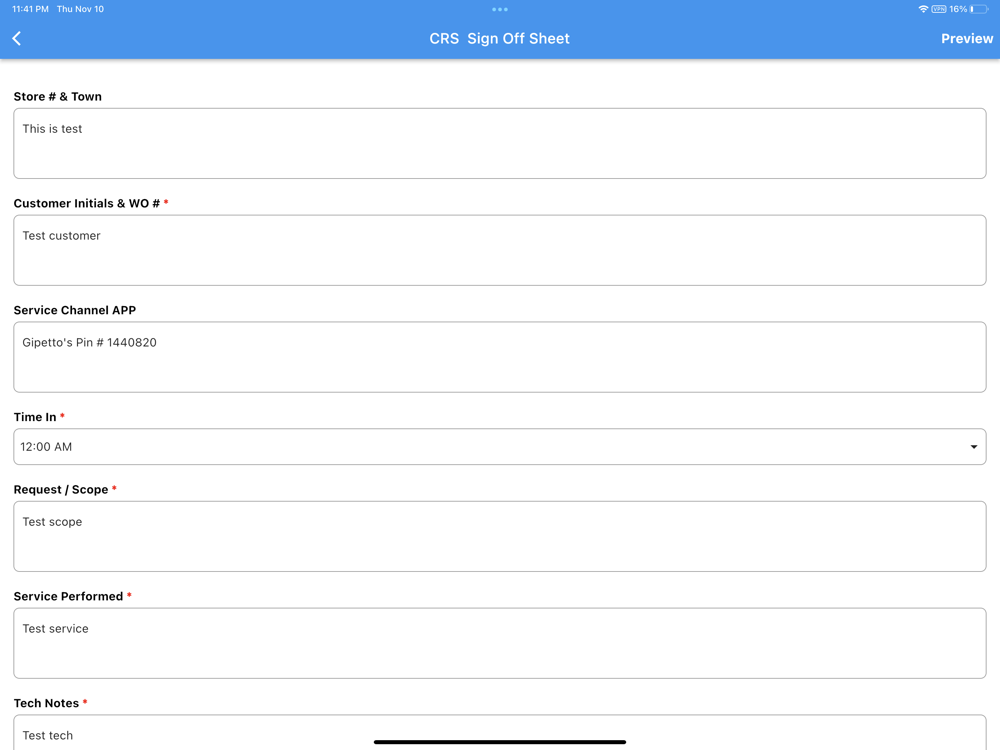Open the three-dot multitasking menu
The width and height of the screenshot is (1000, 750).
point(500,10)
